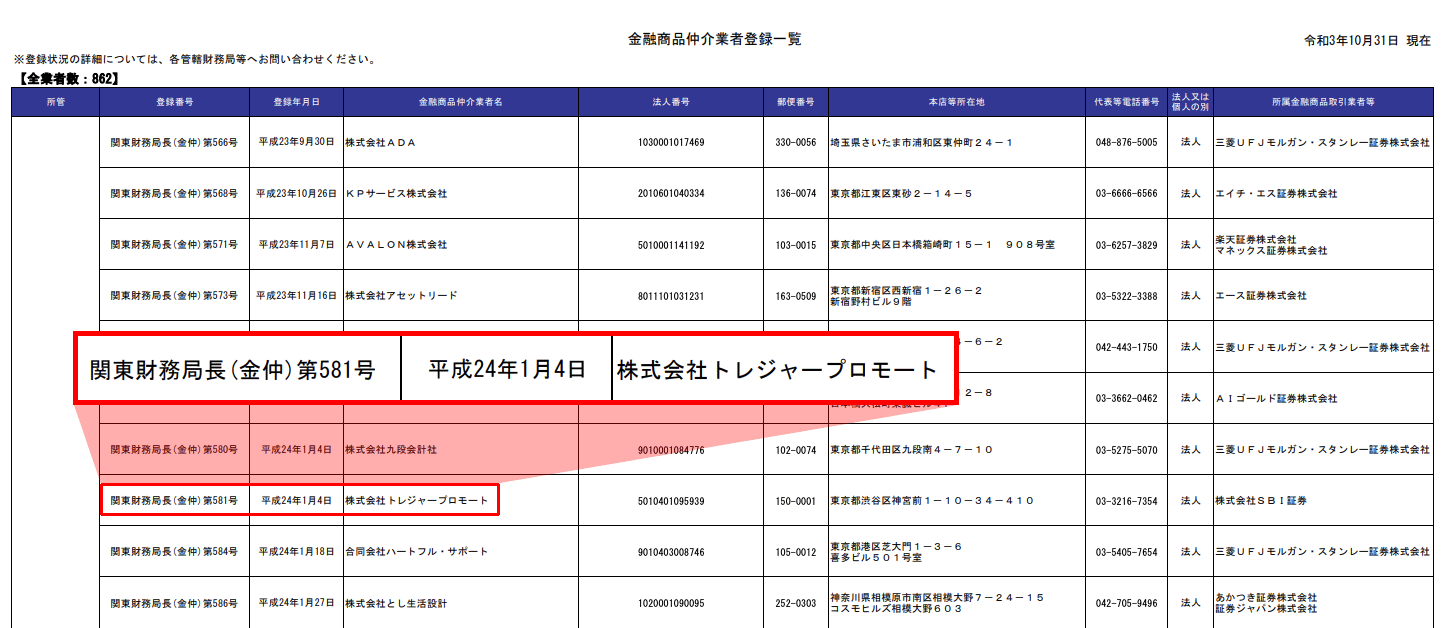Click the 株式会社とし生活設計 name cell
1446x628 pixels.
396,603
